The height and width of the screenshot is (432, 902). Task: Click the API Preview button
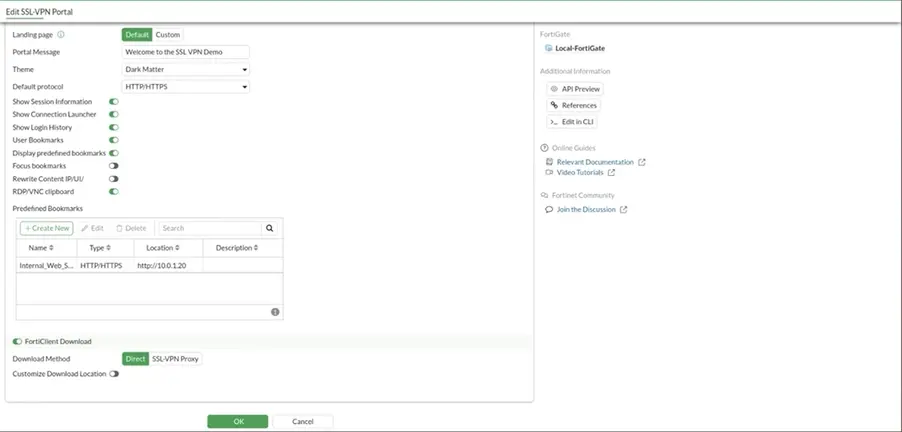coord(575,89)
